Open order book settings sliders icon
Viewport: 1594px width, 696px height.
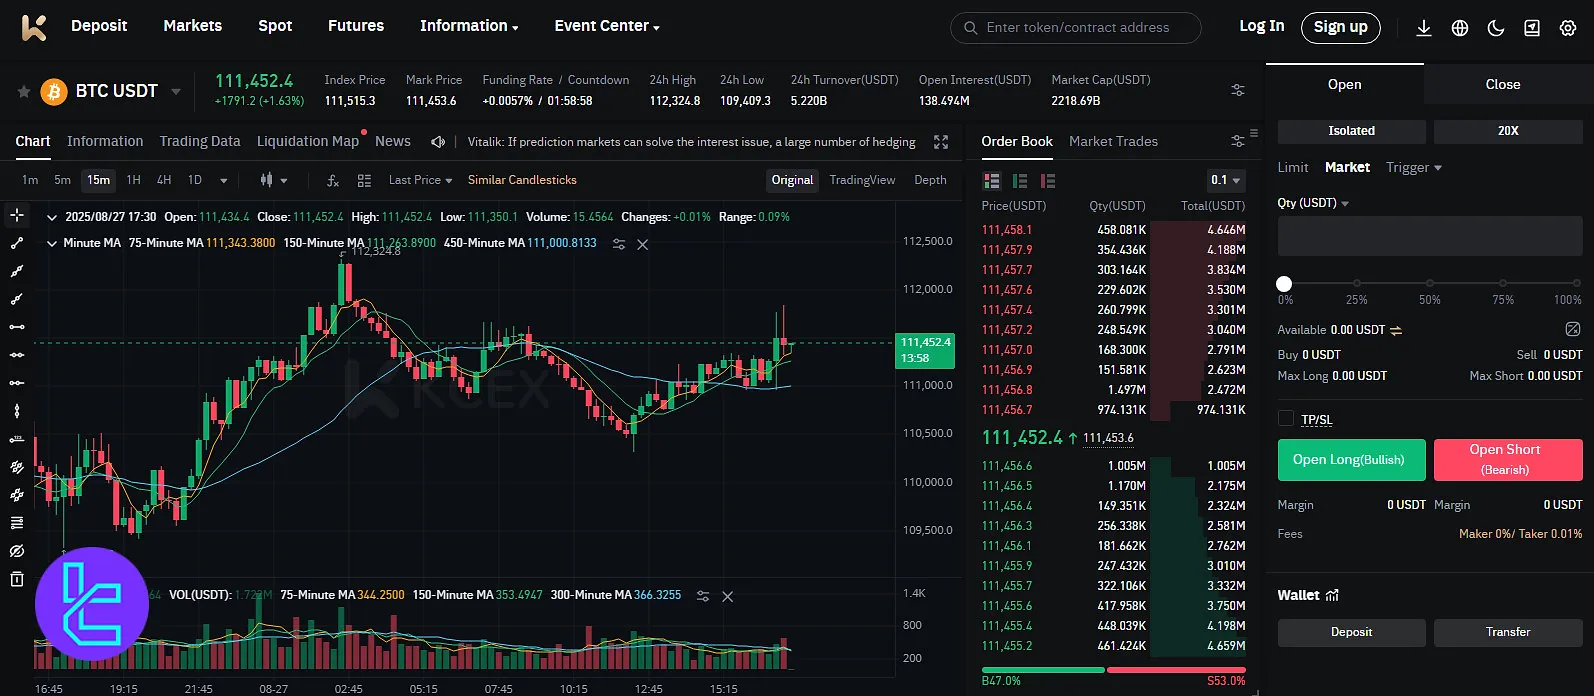click(1238, 141)
